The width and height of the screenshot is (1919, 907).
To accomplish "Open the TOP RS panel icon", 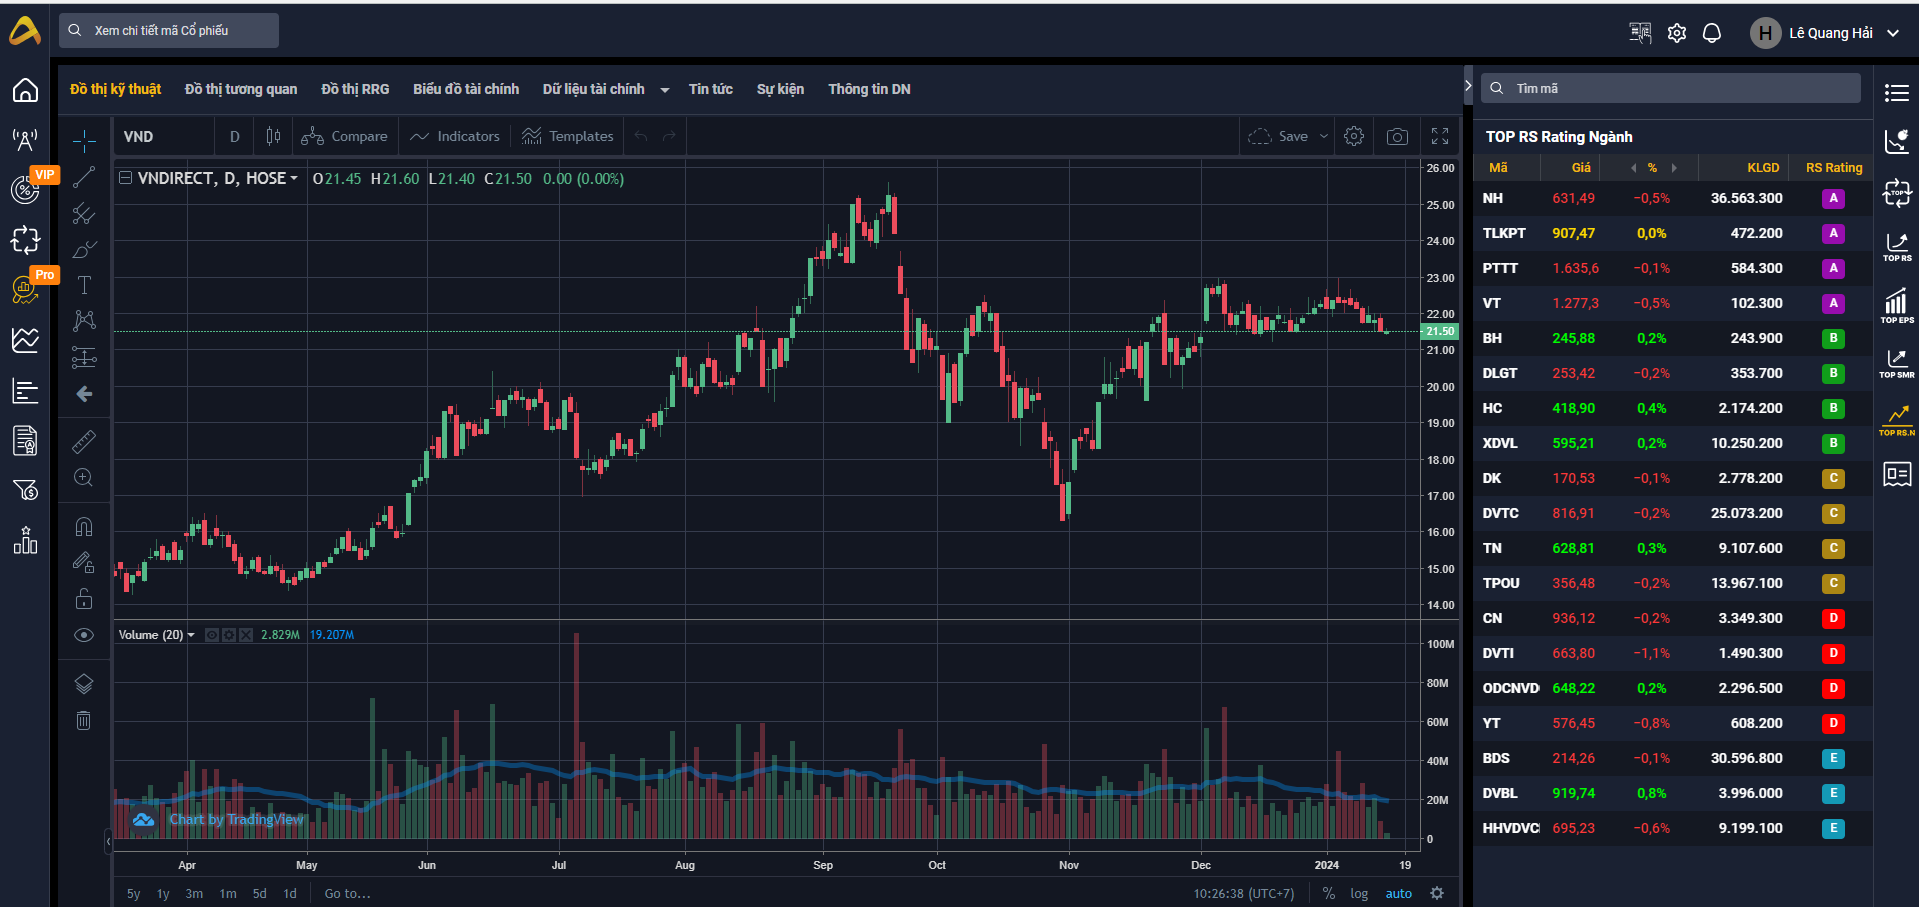I will click(x=1897, y=246).
